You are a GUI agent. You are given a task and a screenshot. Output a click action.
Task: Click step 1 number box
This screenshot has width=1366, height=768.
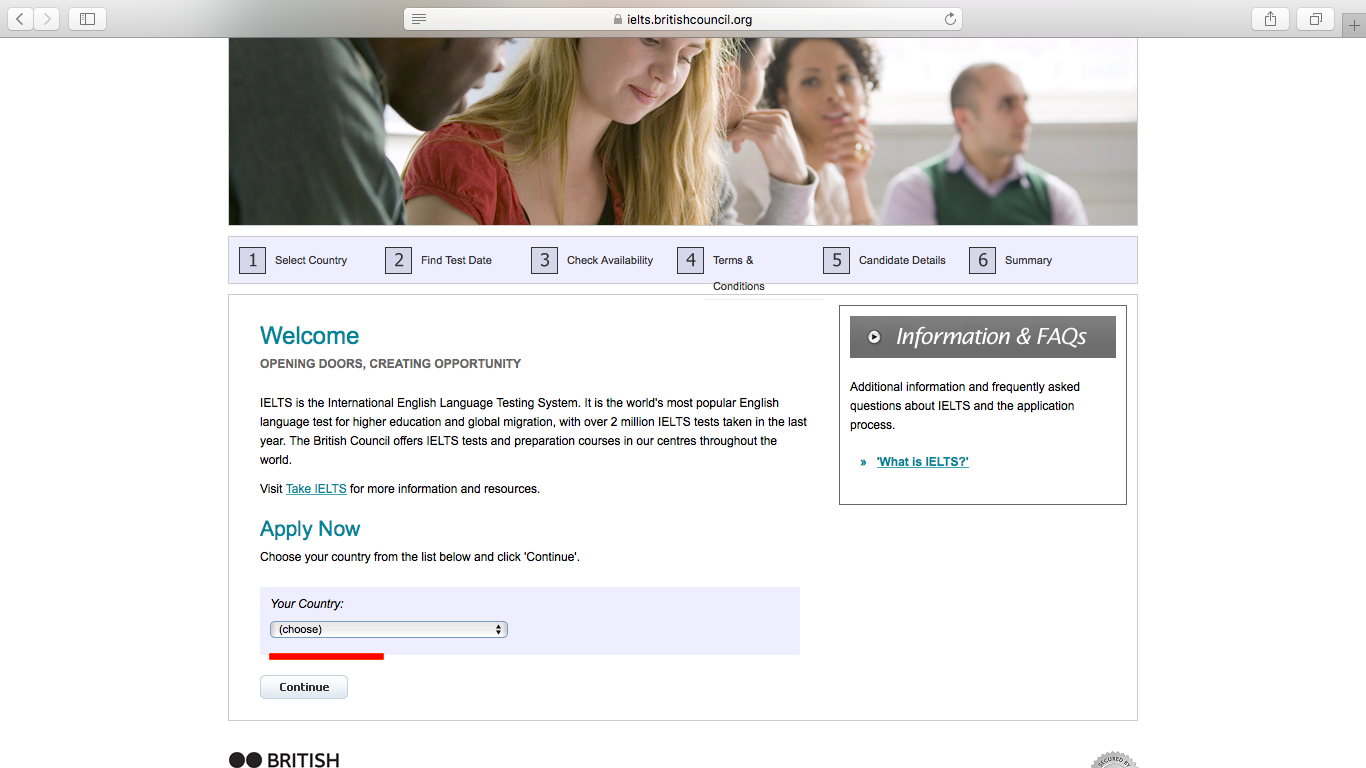click(252, 260)
